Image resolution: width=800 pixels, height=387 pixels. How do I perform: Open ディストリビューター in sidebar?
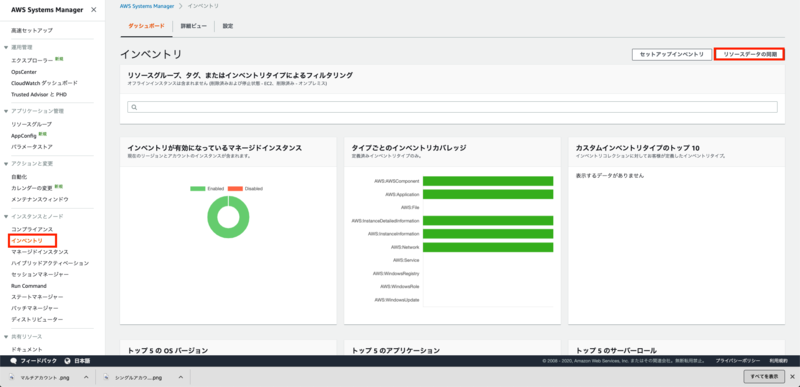37,320
